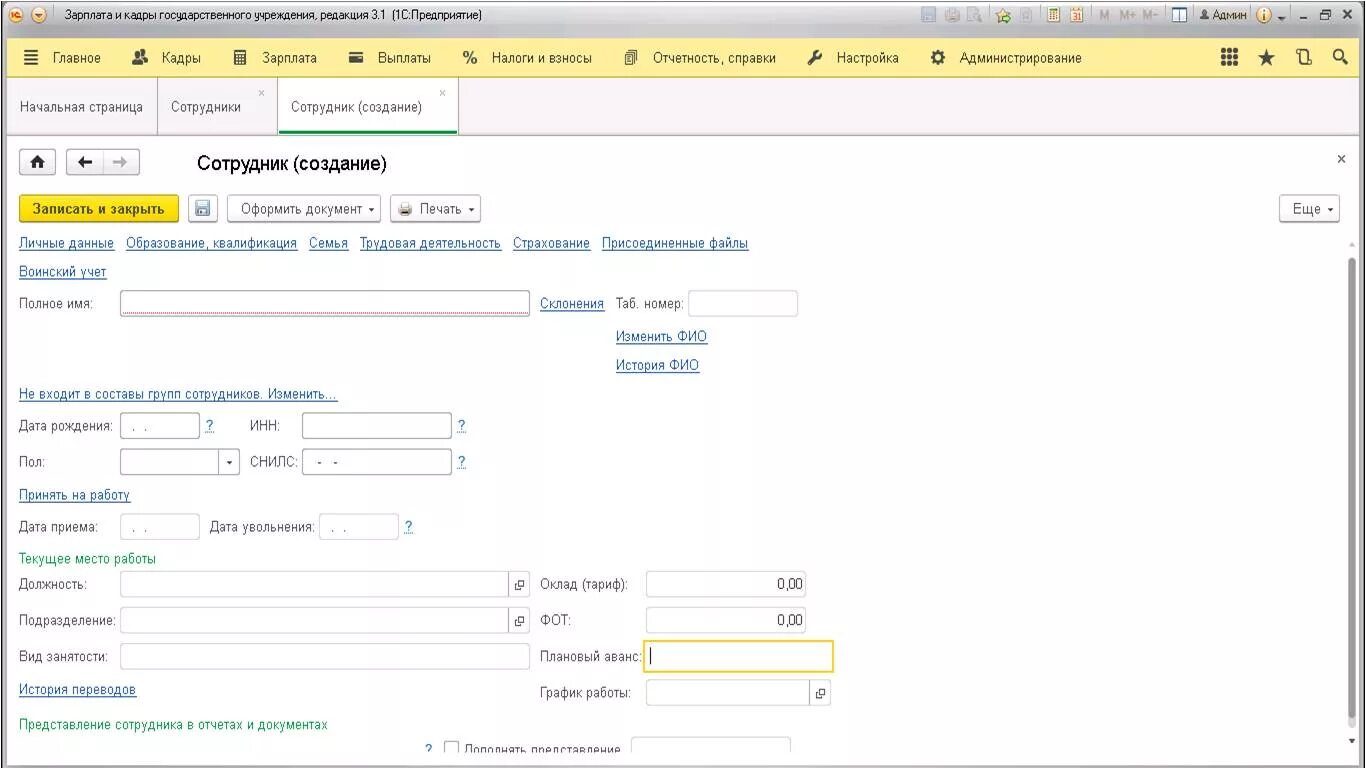The width and height of the screenshot is (1366, 769).
Task: Switch to Начальная страница tab
Action: point(81,107)
